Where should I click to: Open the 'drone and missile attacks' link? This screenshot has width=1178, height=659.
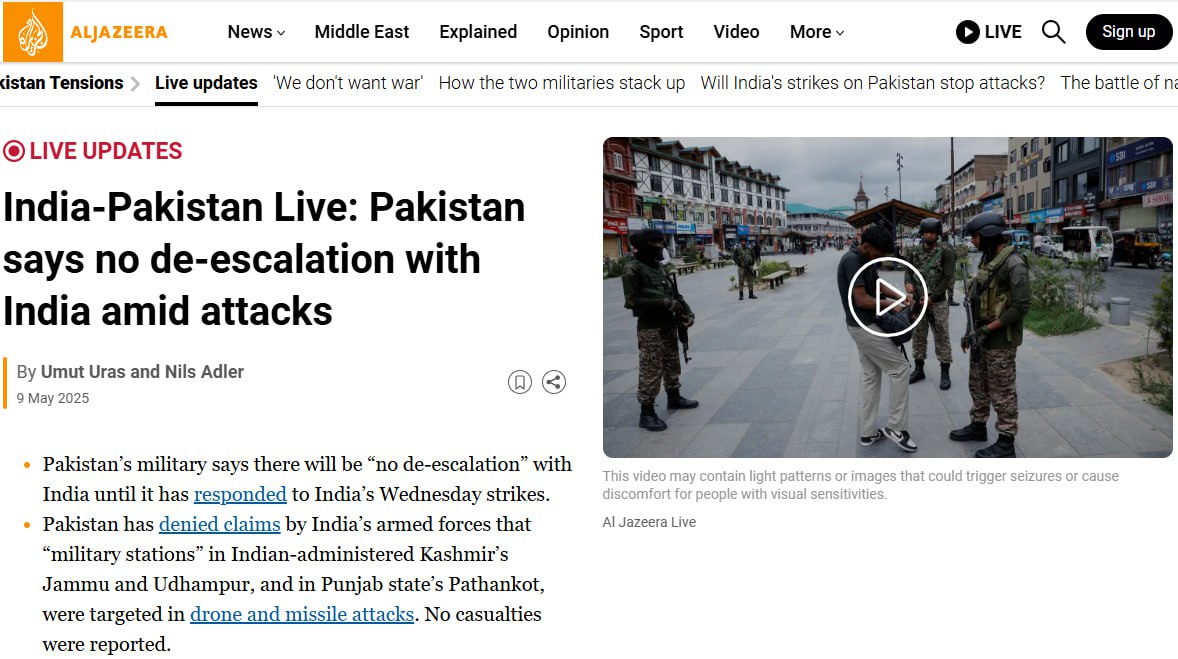point(302,615)
